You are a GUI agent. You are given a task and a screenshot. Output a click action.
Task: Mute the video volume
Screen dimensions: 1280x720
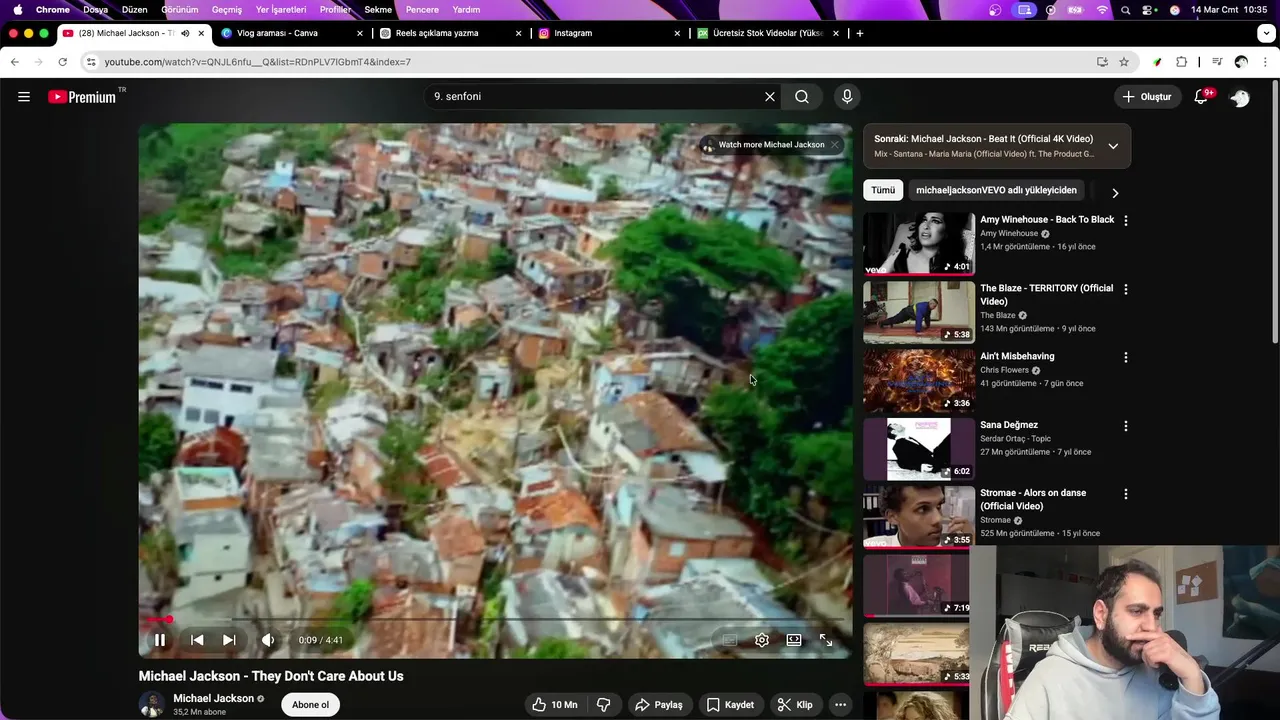[x=268, y=640]
